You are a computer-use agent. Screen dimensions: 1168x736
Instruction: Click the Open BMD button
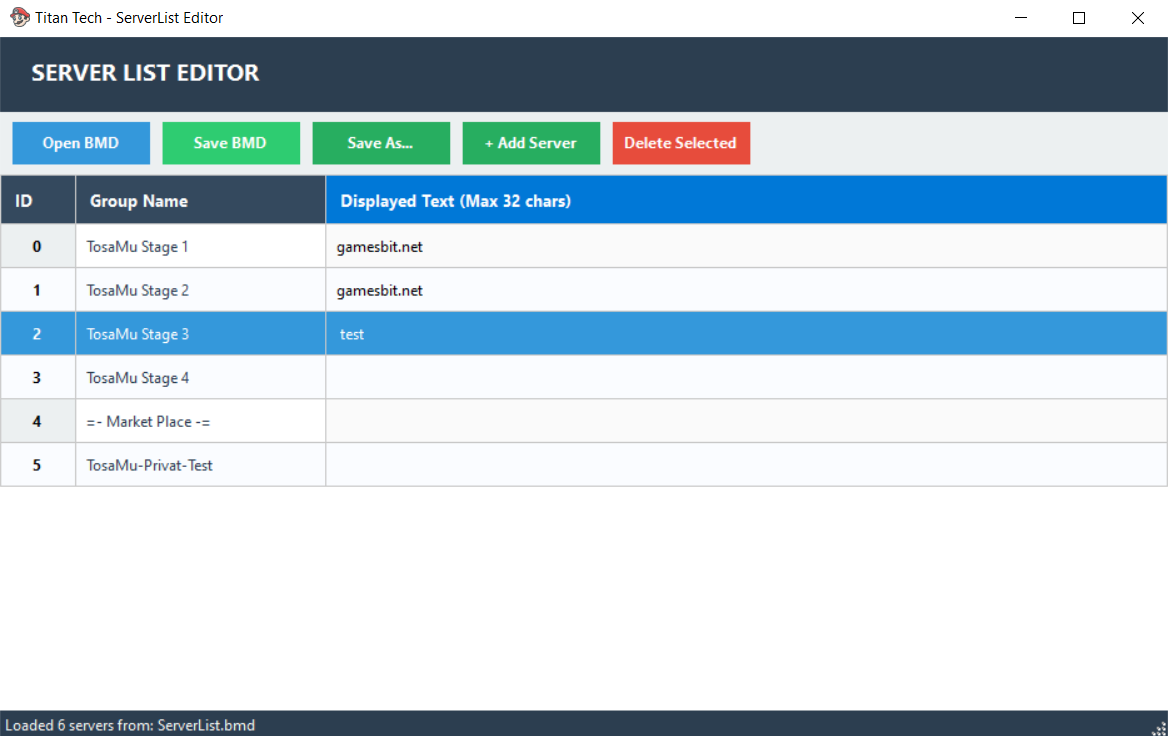click(81, 143)
